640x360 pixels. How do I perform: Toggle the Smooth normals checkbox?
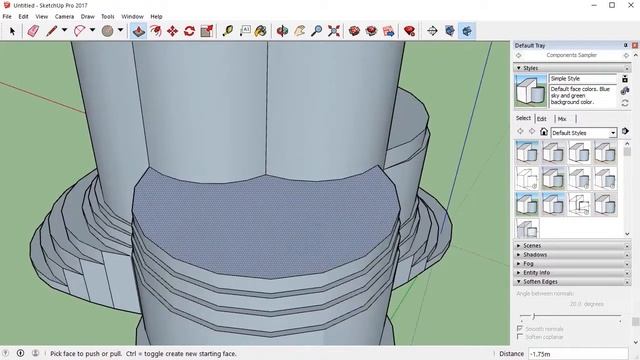[x=520, y=329]
